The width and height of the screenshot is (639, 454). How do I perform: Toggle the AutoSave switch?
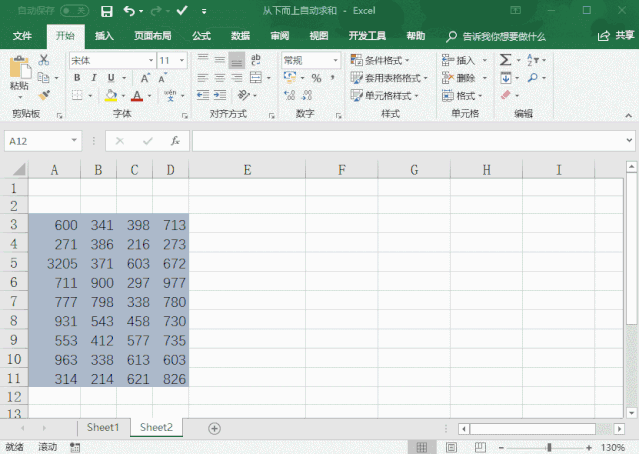tap(74, 11)
